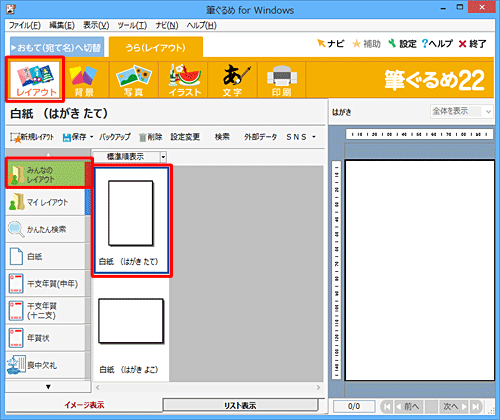Switch to リスト表示 view mode

240,405
